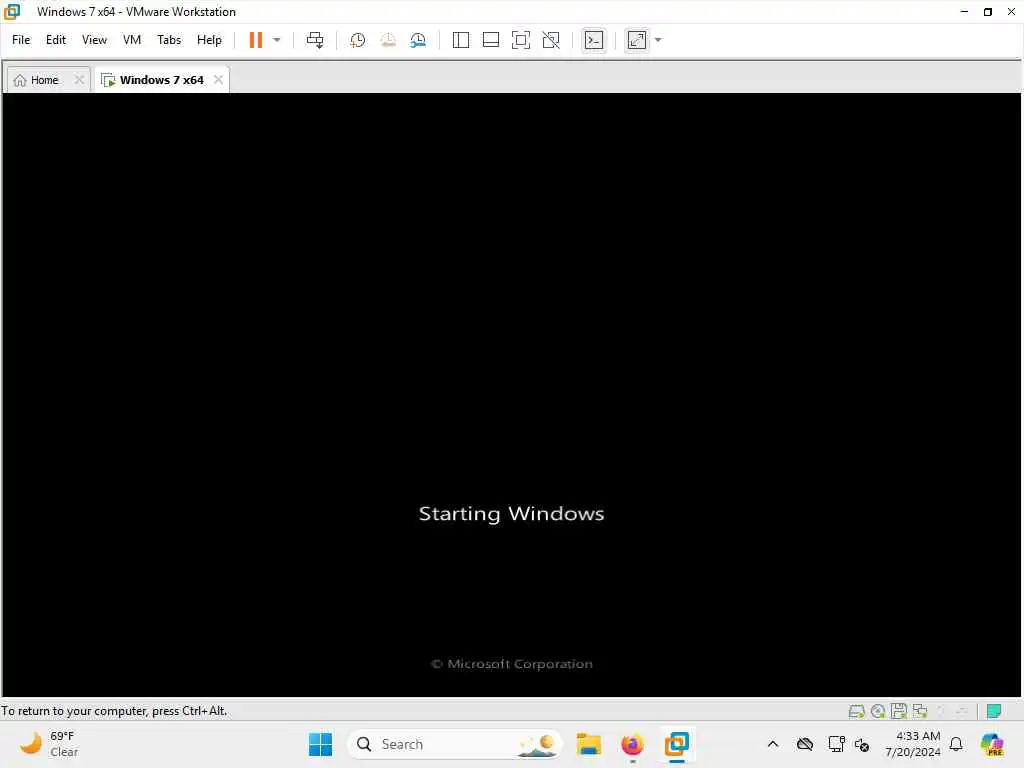Expand the hidden system tray icons
Image resolution: width=1024 pixels, height=768 pixels.
(773, 744)
